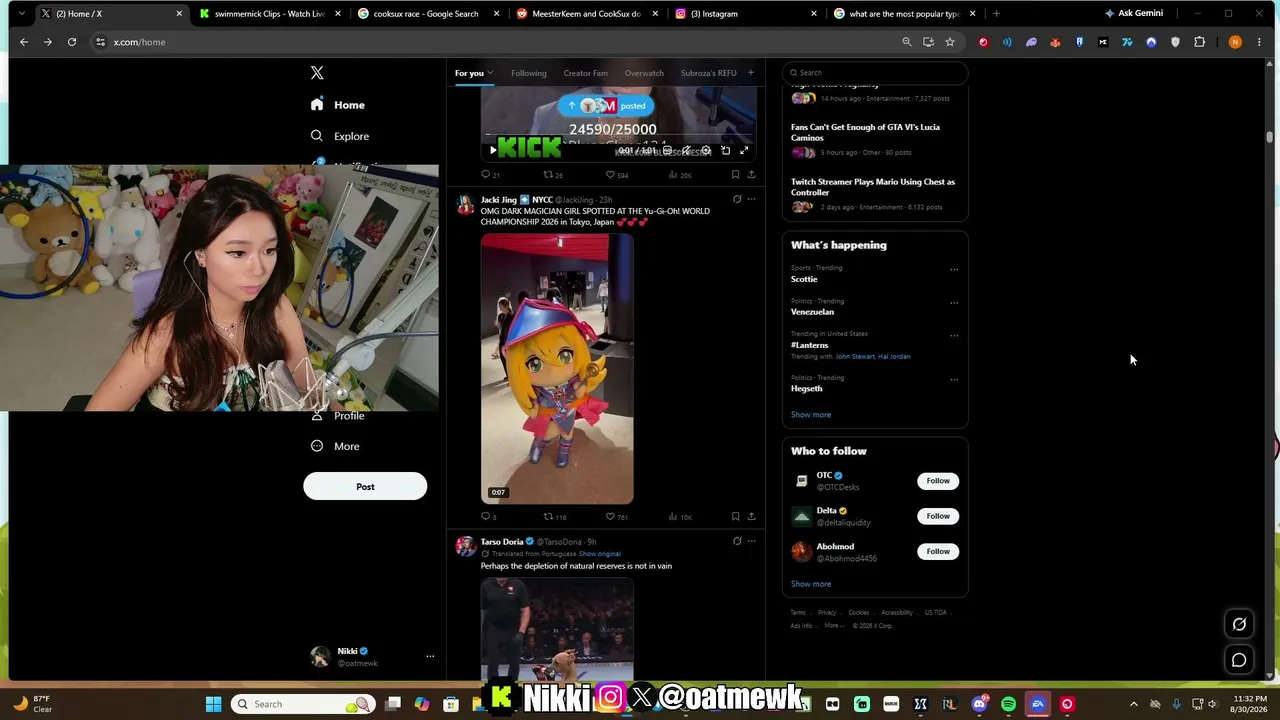Image resolution: width=1280 pixels, height=720 pixels.
Task: Follow the OTC account
Action: pos(938,481)
